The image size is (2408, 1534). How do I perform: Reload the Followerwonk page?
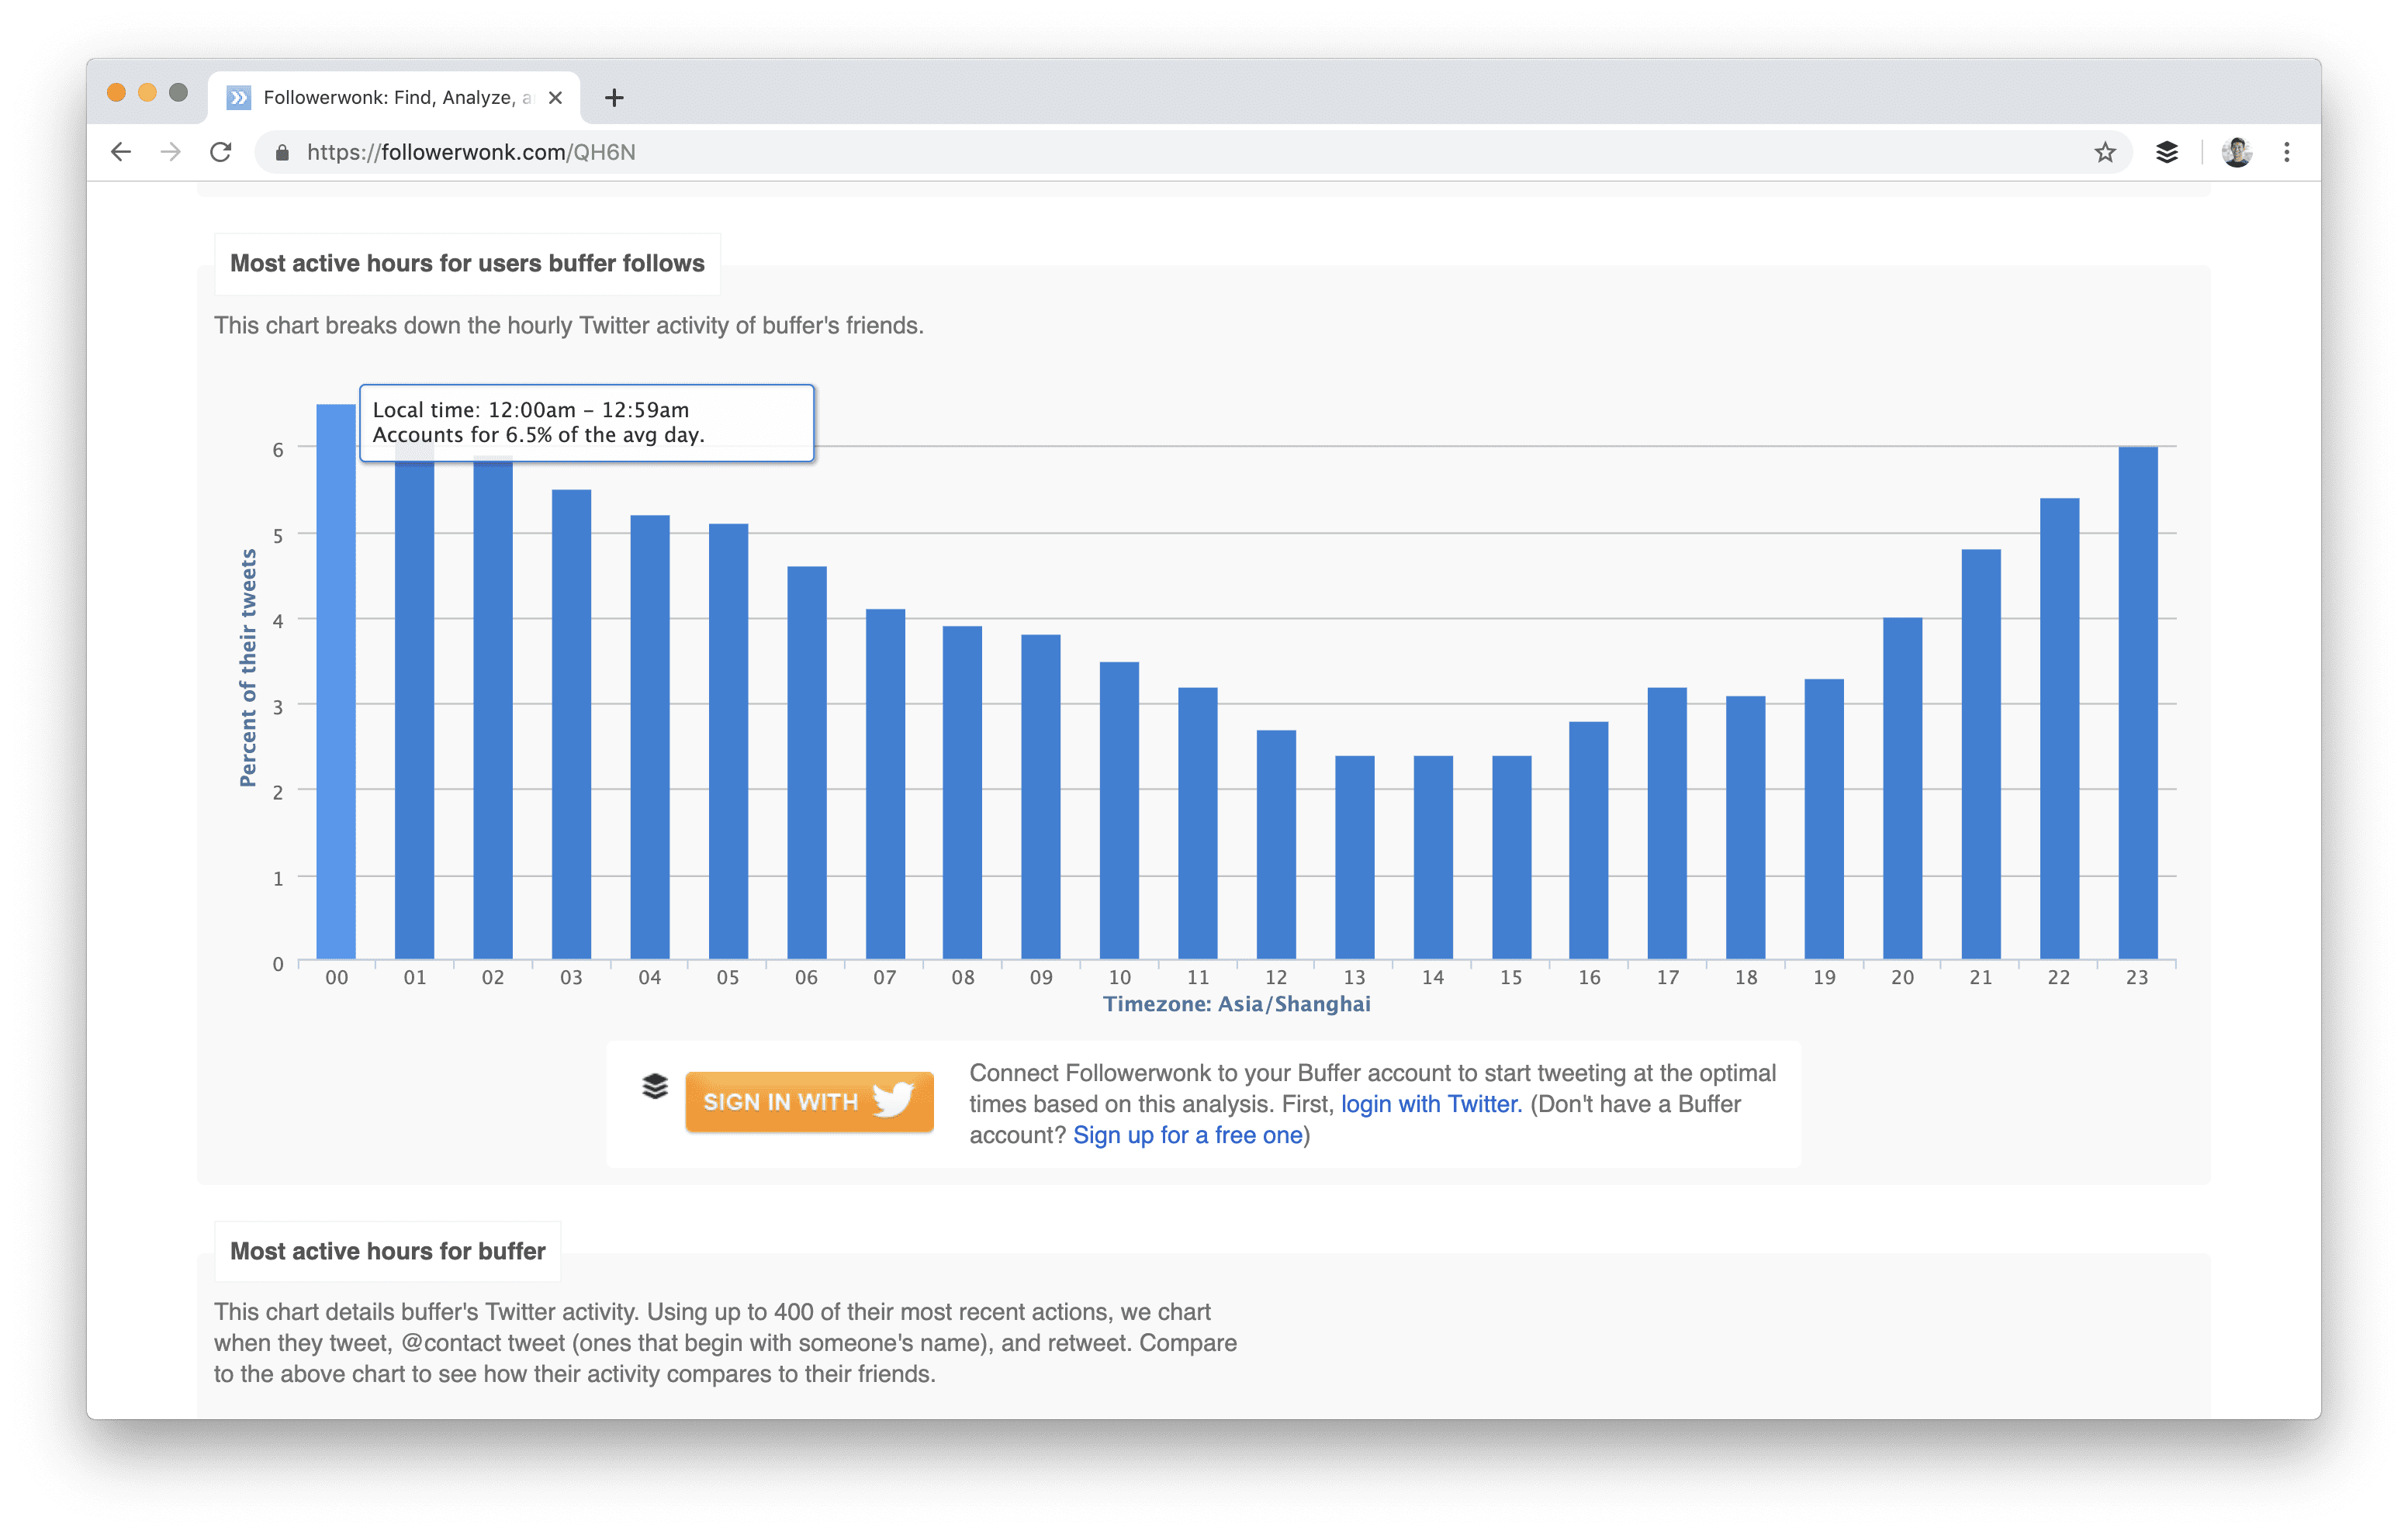click(x=221, y=152)
